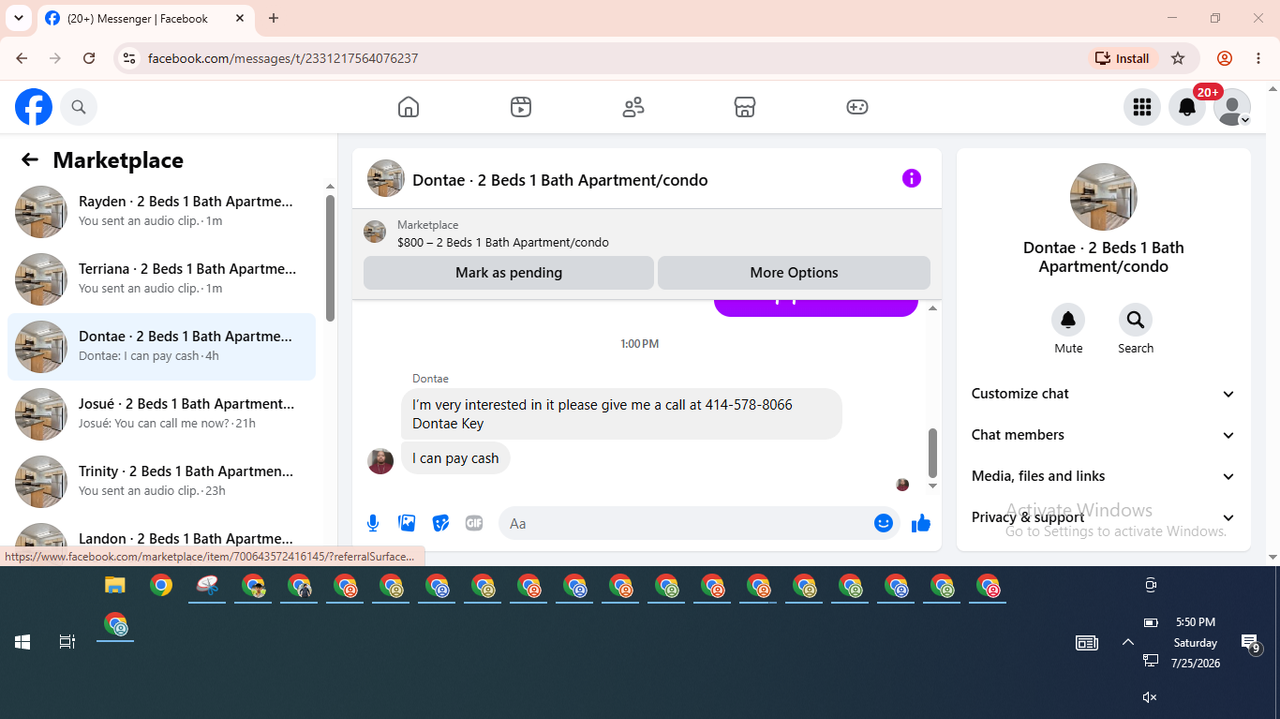Expand Customize chat section
The width and height of the screenshot is (1280, 719).
(1103, 394)
